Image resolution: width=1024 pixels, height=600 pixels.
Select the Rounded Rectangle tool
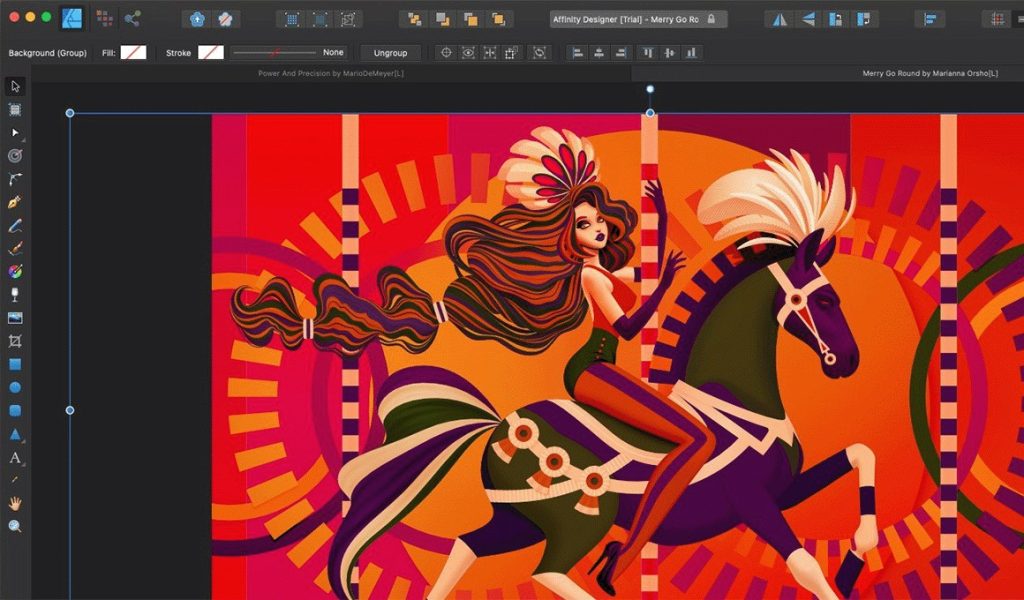click(x=15, y=411)
